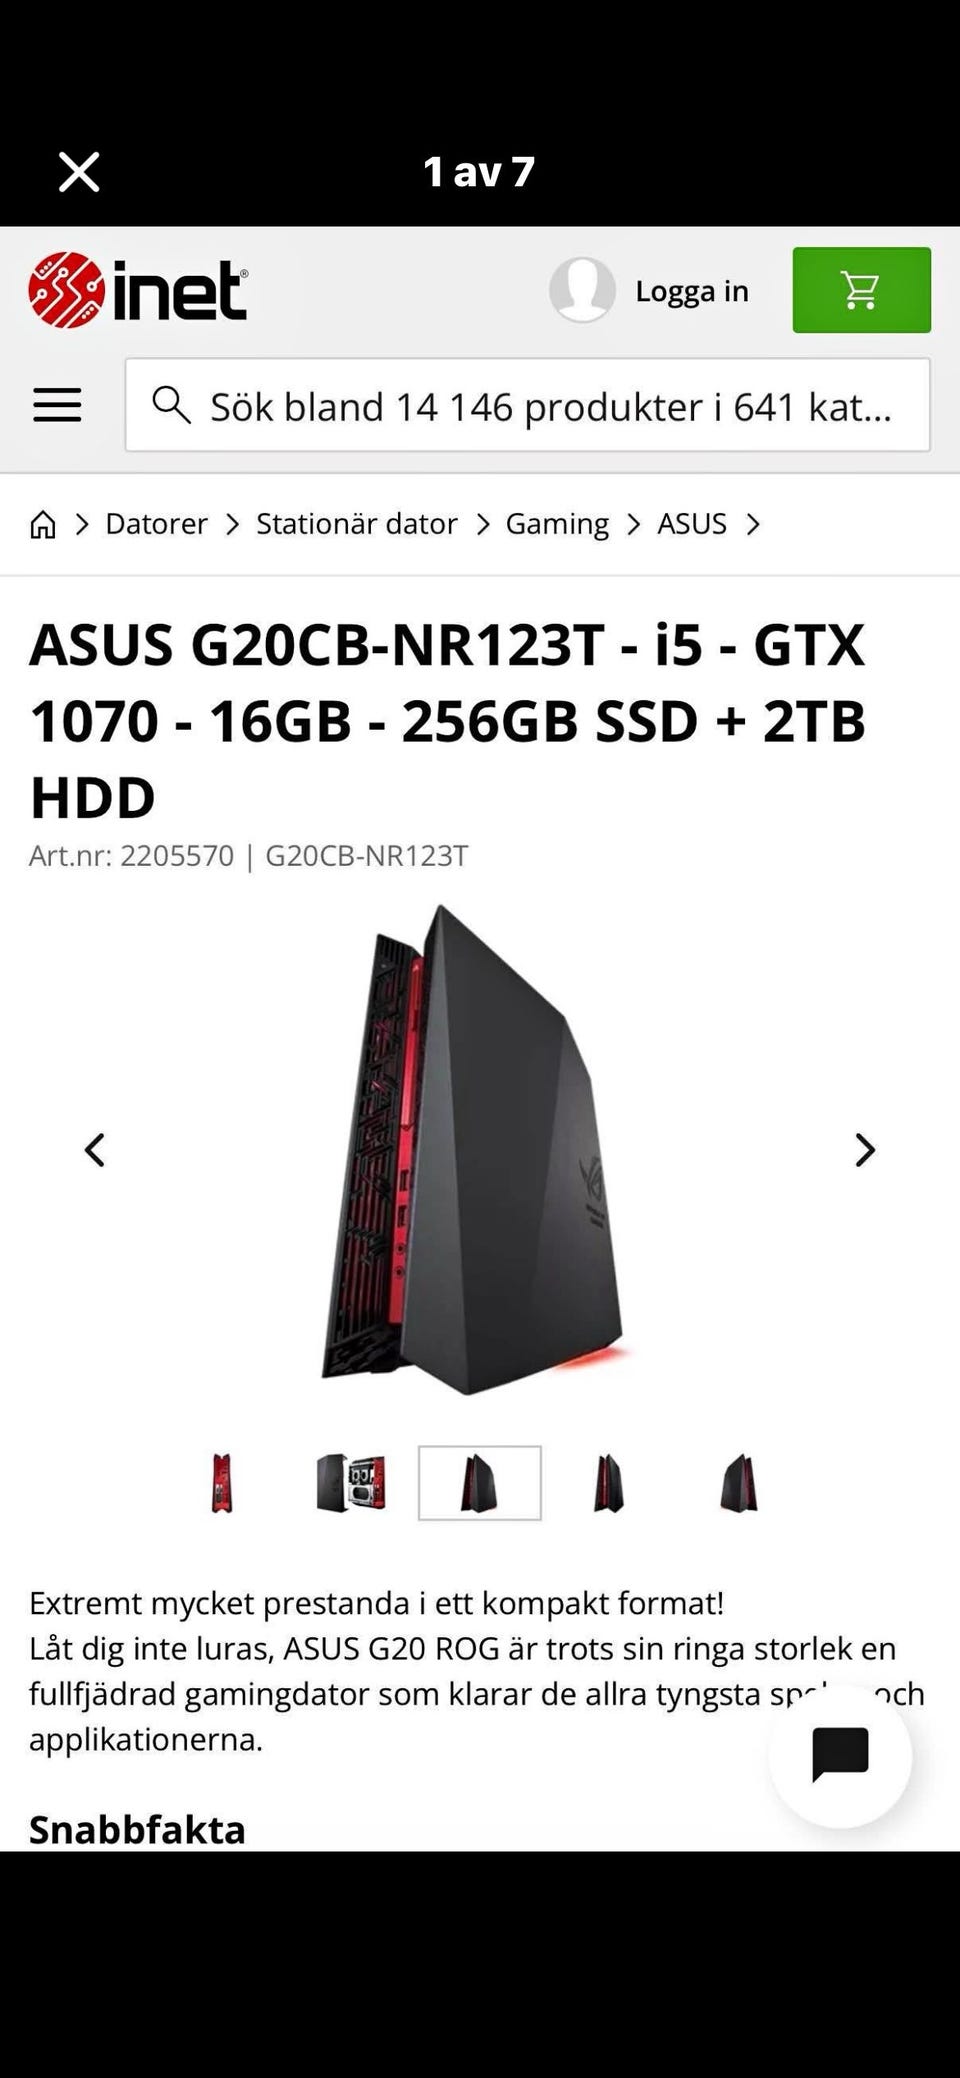Open the hamburger navigation menu
This screenshot has width=960, height=2078.
57,405
